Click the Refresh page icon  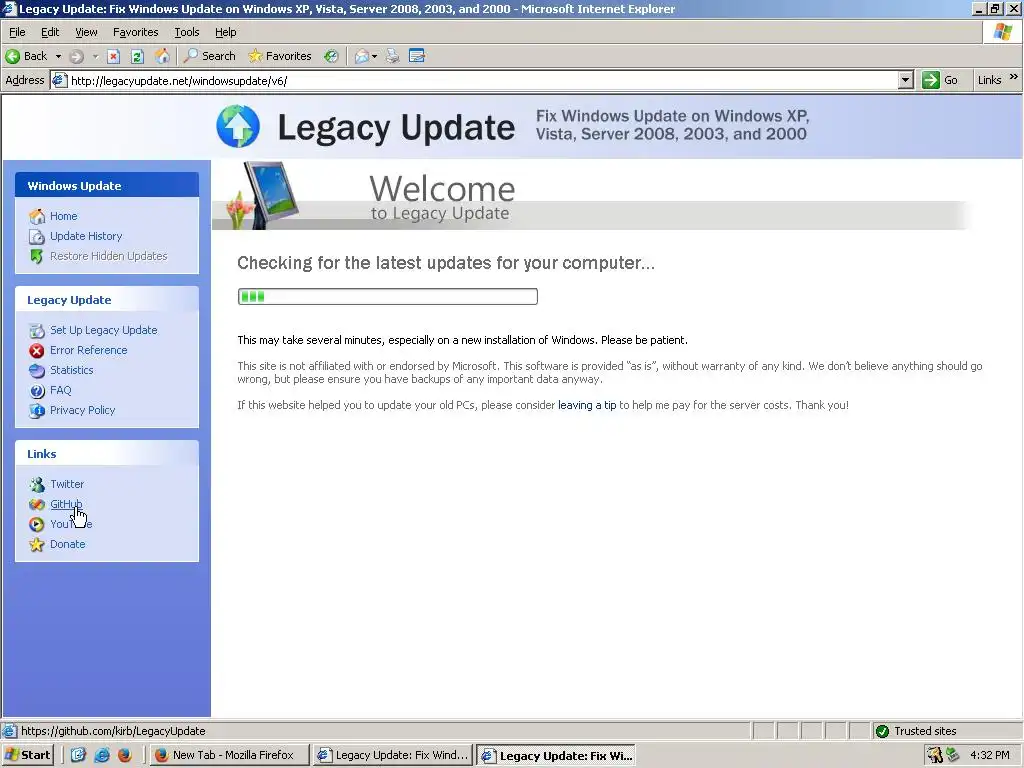pyautogui.click(x=137, y=56)
